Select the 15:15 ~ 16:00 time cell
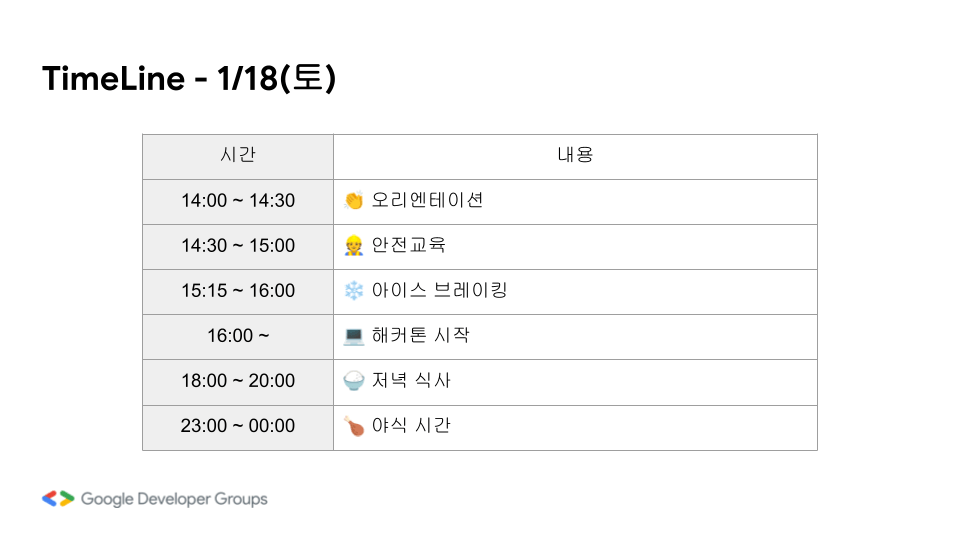This screenshot has width=960, height=540. [238, 291]
